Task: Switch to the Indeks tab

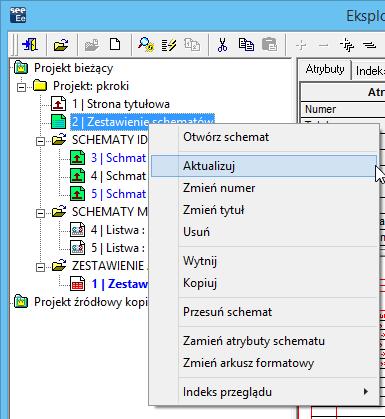Action: pyautogui.click(x=369, y=71)
